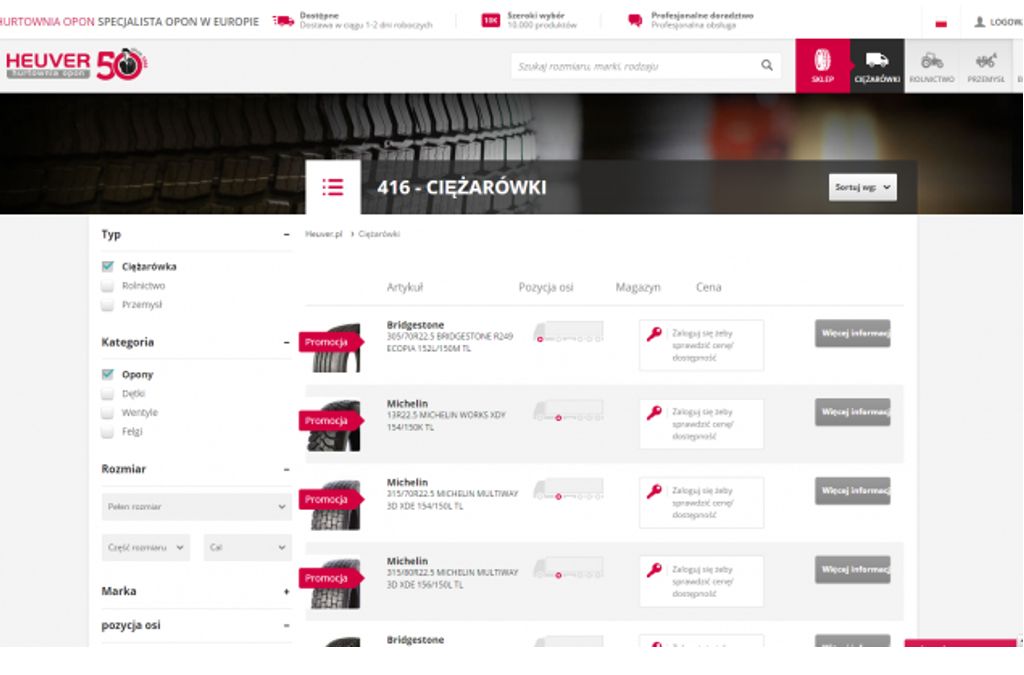The height and width of the screenshot is (675, 1024).
Task: Open the Cal dropdown
Action: coord(248,547)
